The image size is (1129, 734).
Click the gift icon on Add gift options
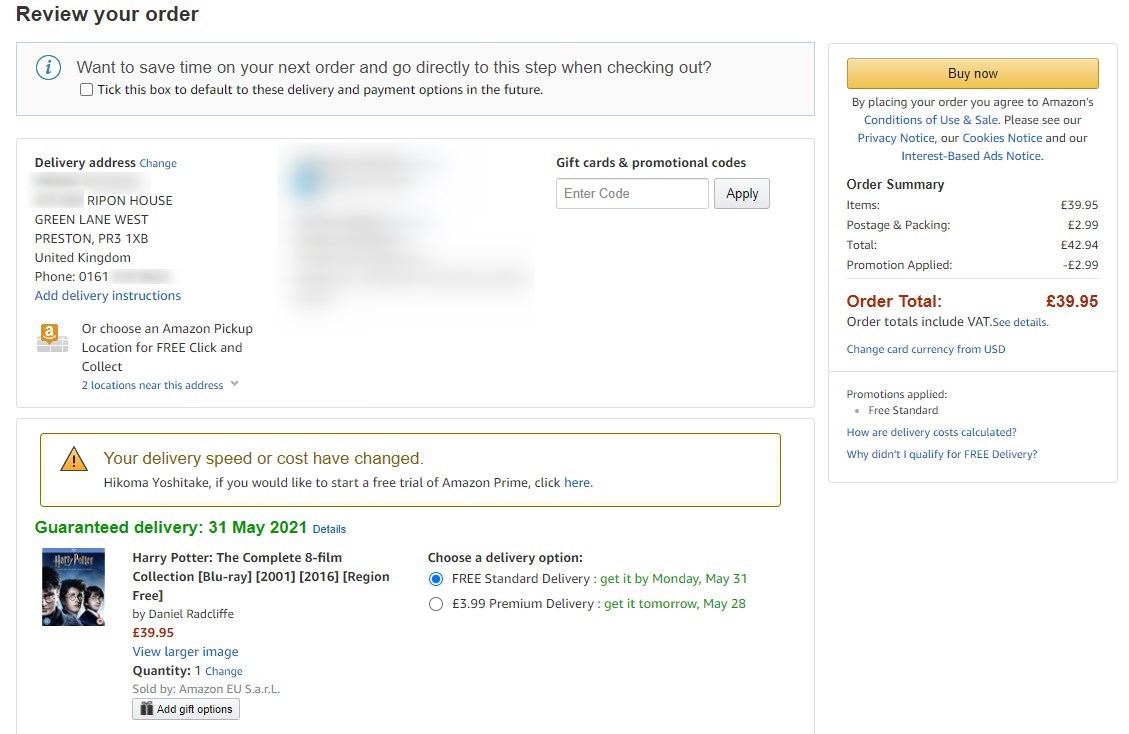[x=147, y=709]
